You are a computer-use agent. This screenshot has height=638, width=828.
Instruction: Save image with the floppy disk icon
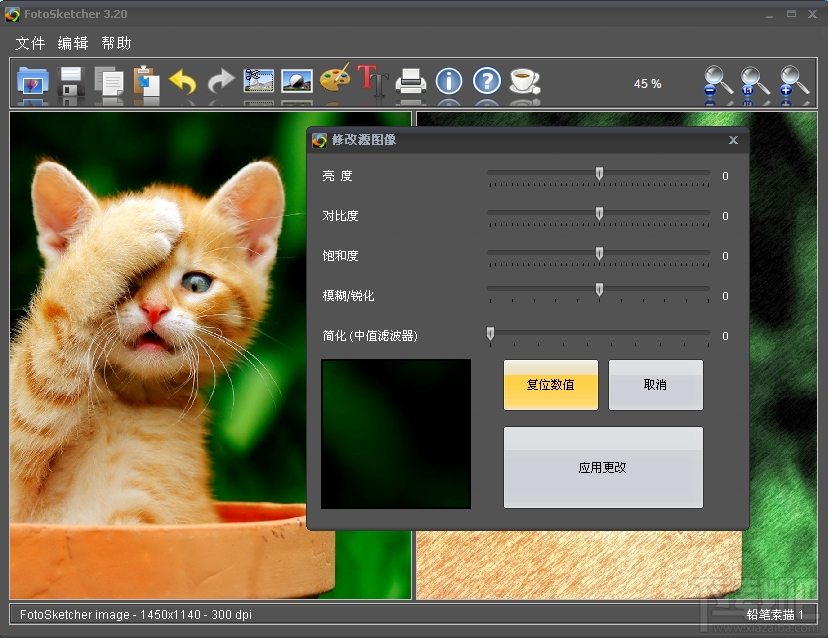click(x=71, y=81)
